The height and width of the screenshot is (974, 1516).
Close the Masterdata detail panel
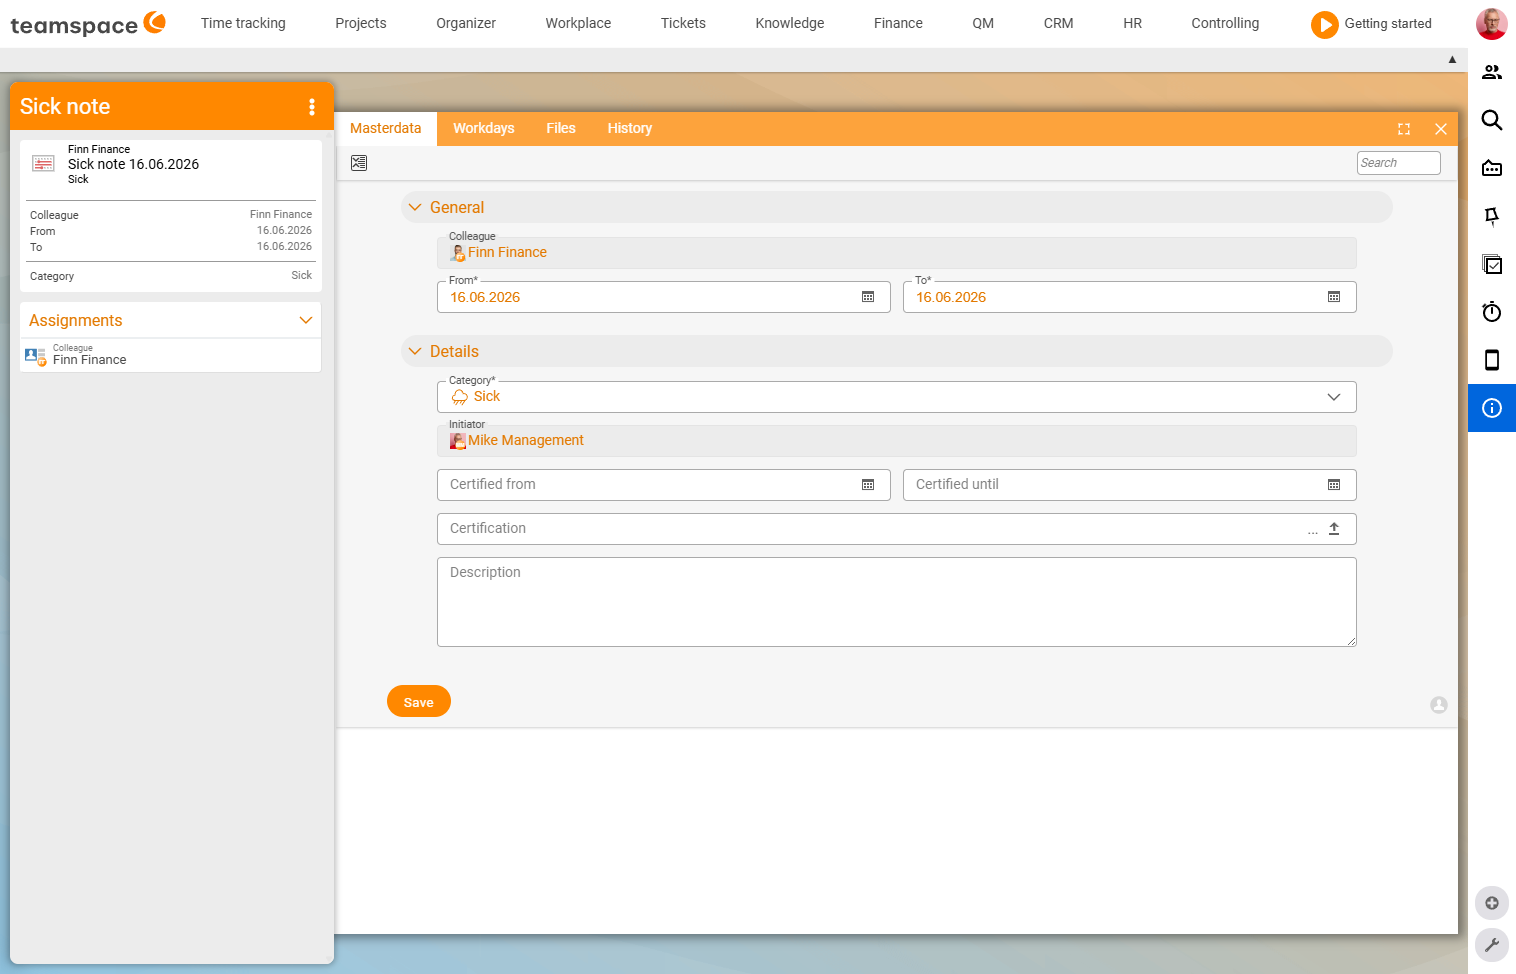tap(1441, 129)
